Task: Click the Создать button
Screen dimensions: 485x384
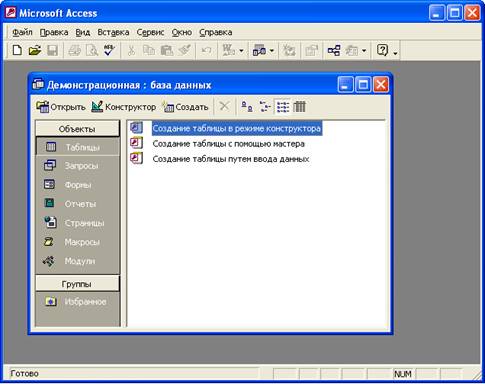Action: tap(186, 107)
